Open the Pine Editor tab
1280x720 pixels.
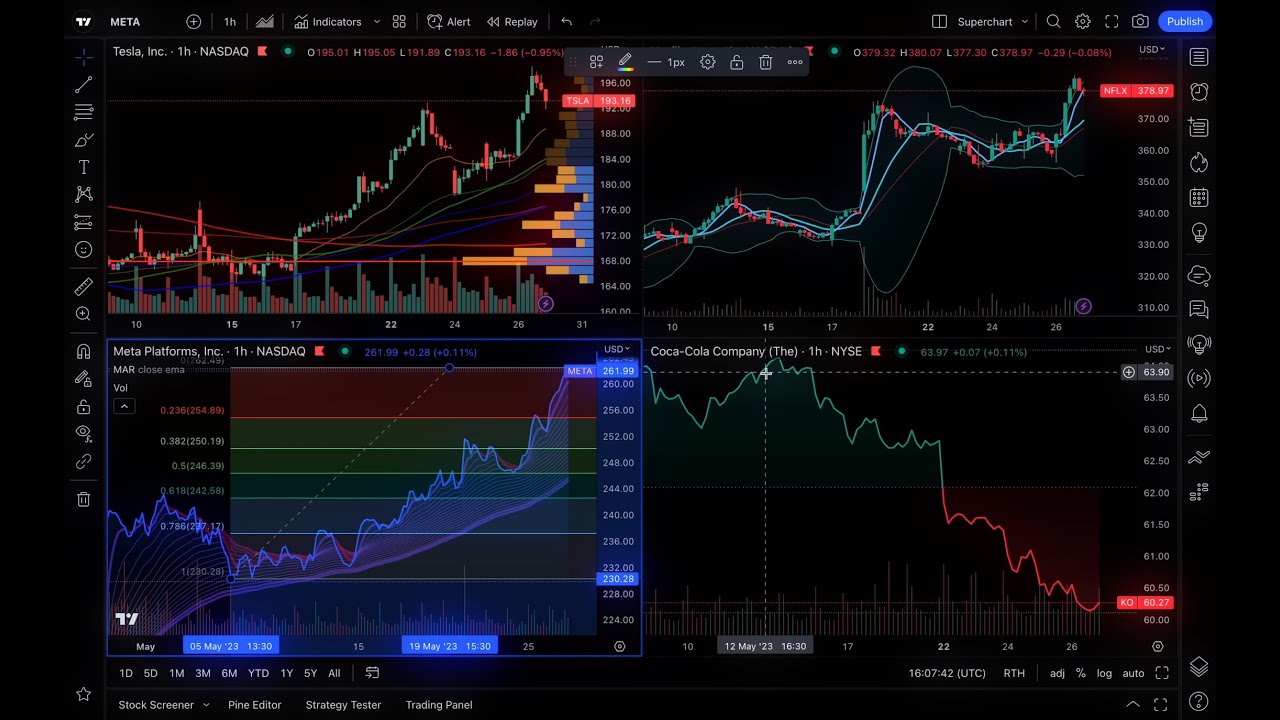click(x=254, y=705)
